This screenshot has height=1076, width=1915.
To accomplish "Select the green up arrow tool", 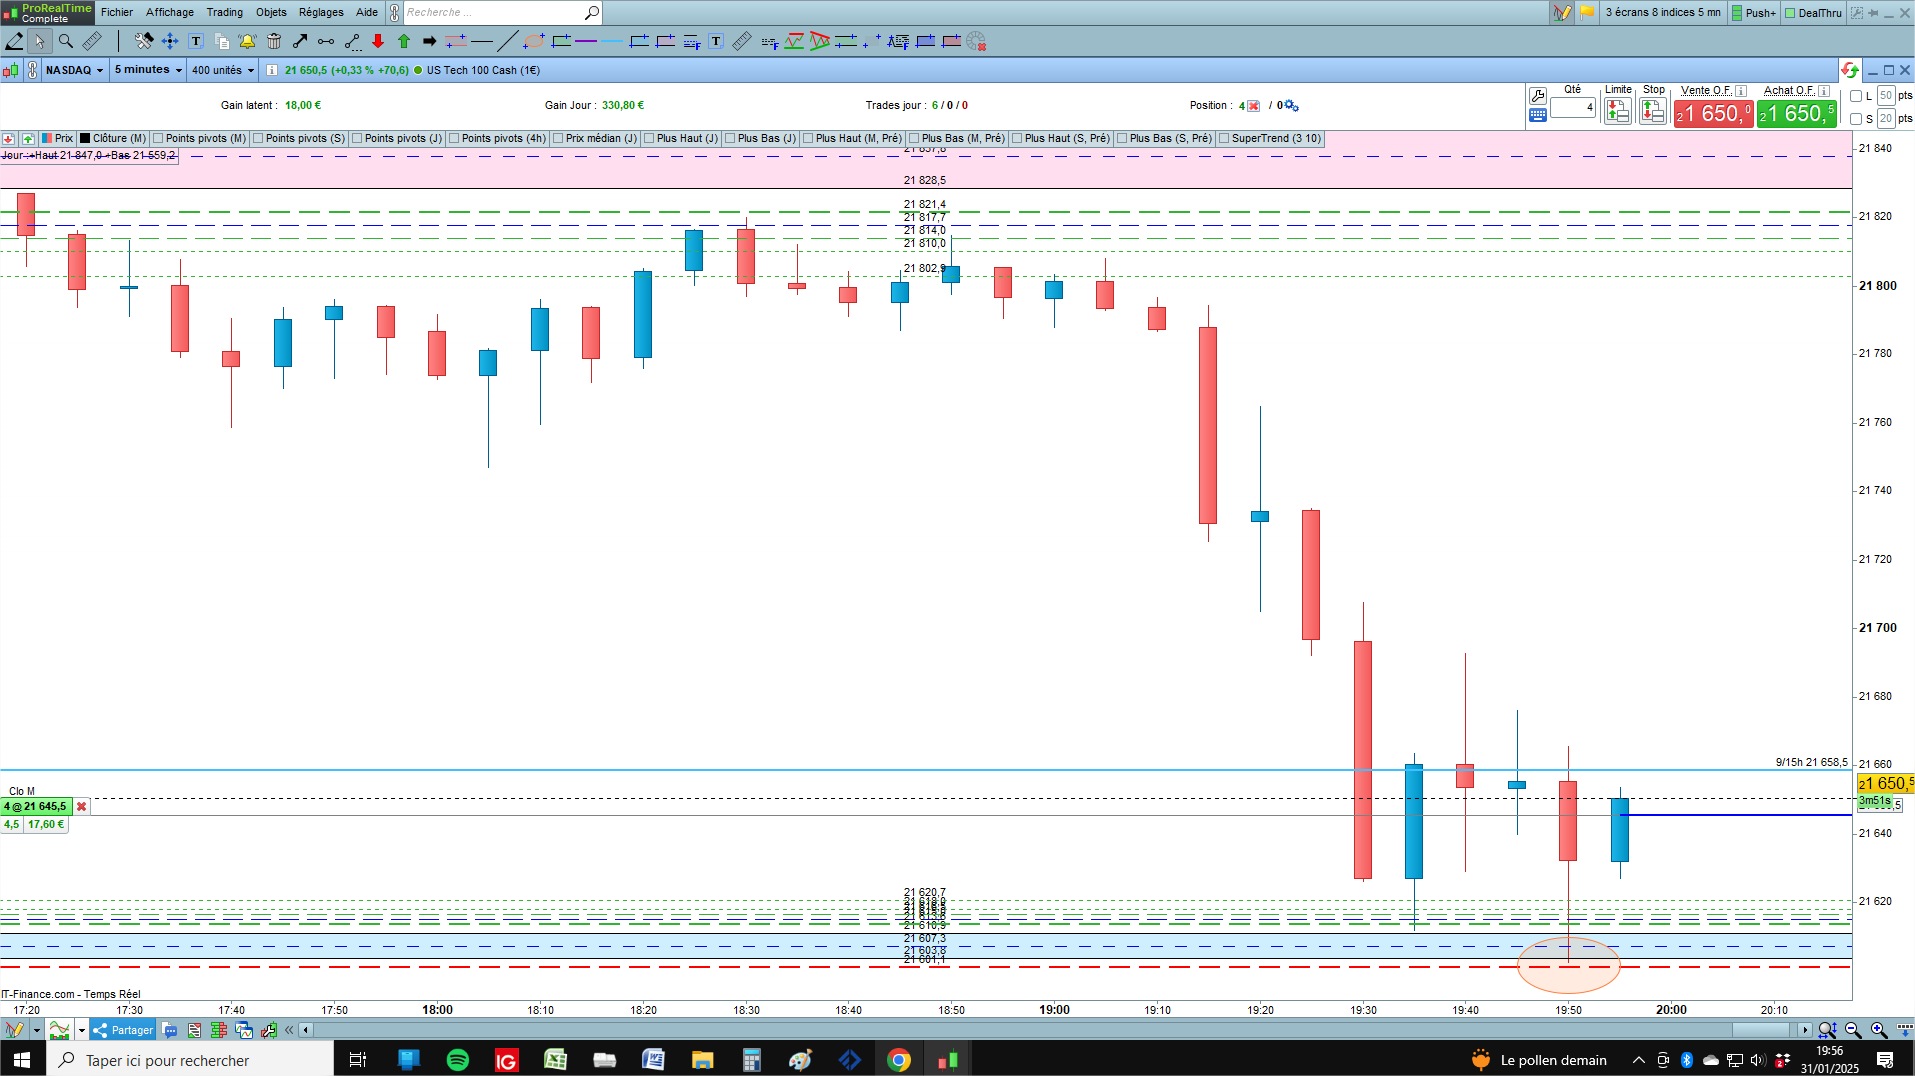I will (404, 41).
